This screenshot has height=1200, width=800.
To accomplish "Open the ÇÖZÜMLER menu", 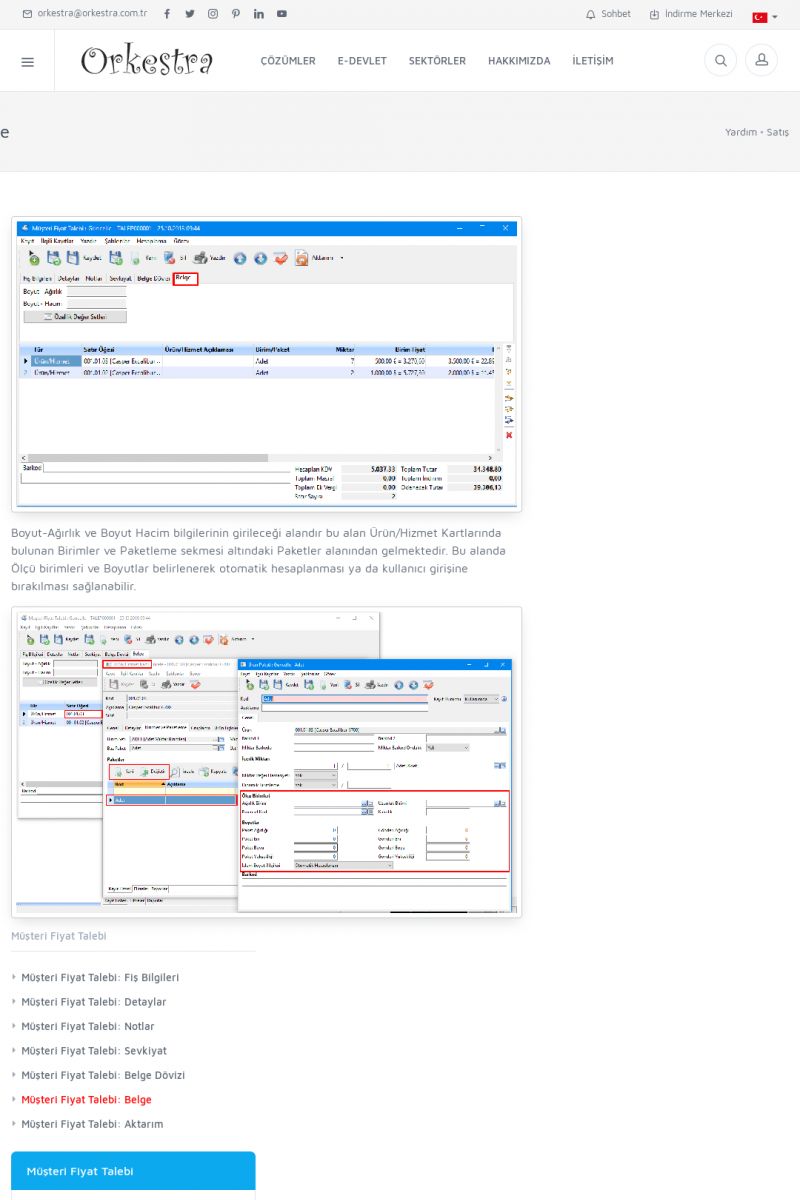I will coord(288,61).
